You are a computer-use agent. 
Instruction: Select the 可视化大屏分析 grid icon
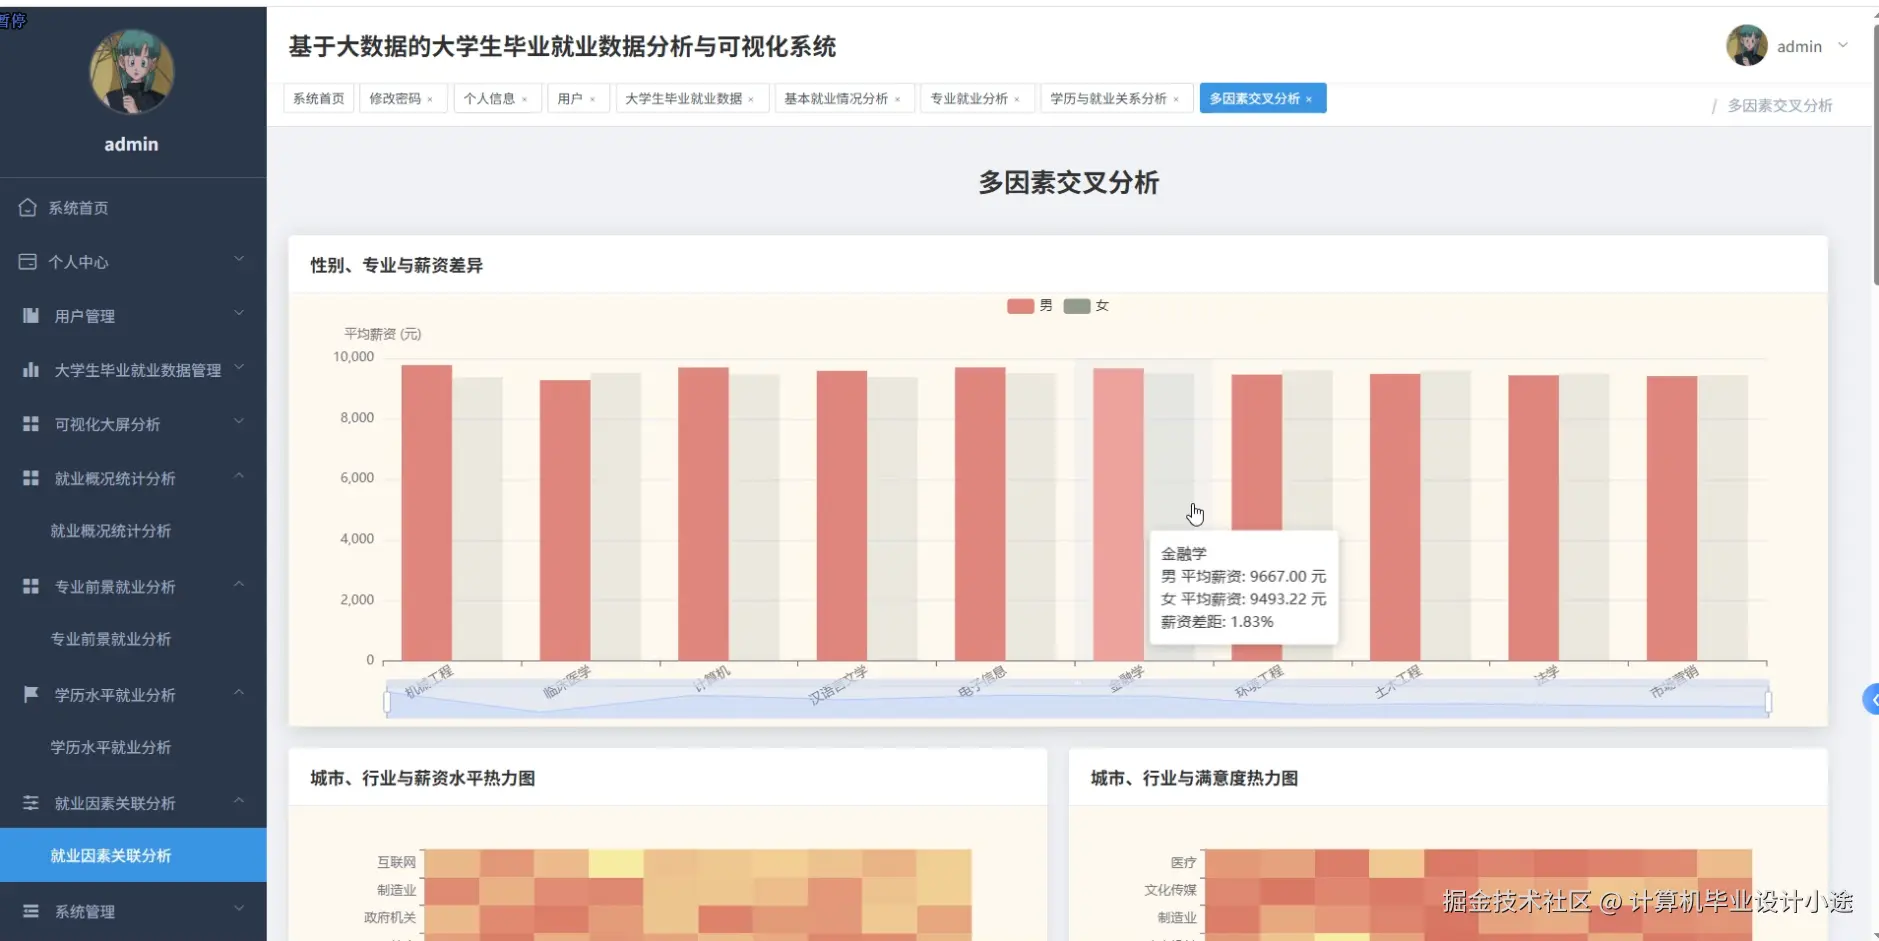tap(28, 423)
